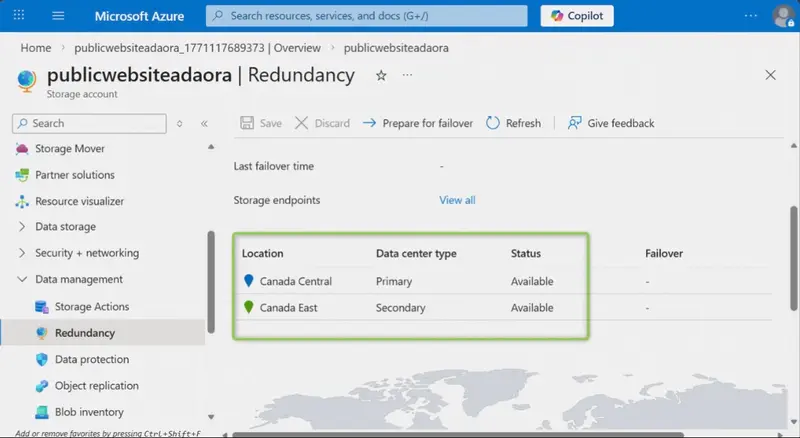Click the sidebar scroll up arrow
Viewport: 800px width, 438px height.
[x=211, y=147]
